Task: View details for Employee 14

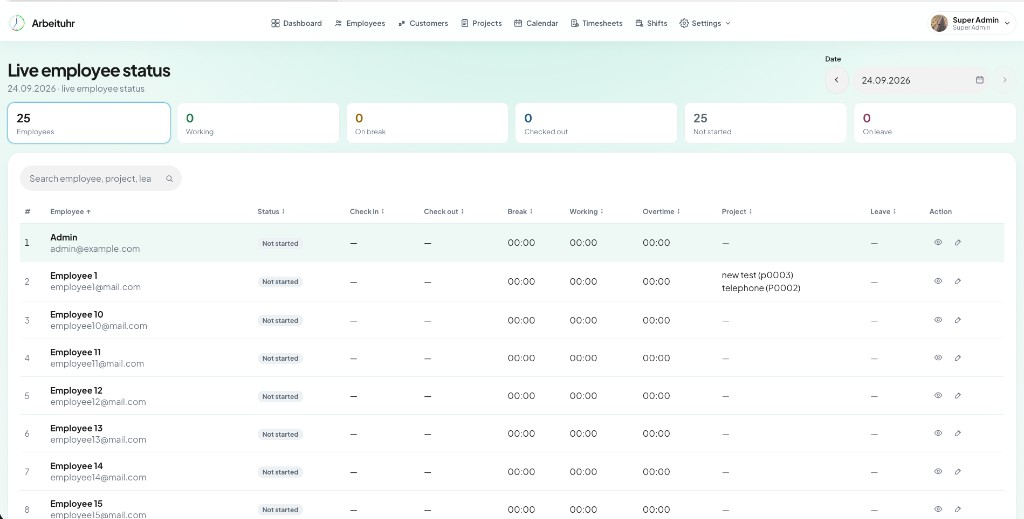Action: (938, 471)
